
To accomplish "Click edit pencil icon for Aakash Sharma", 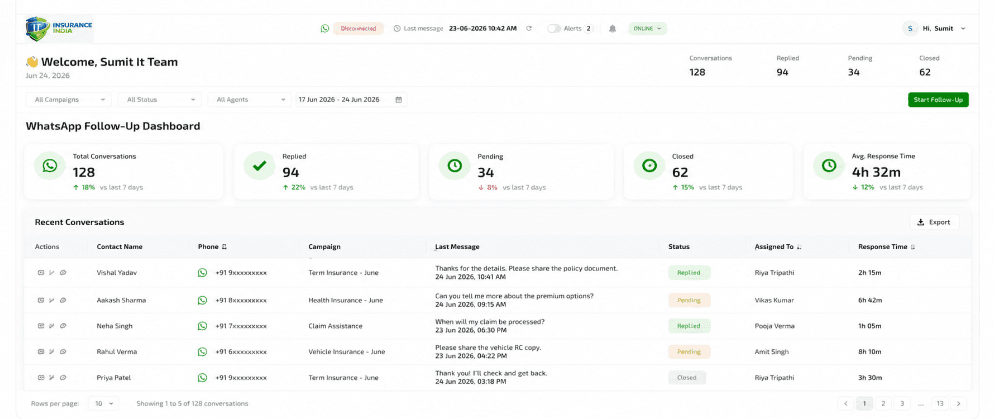I will coord(52,300).
